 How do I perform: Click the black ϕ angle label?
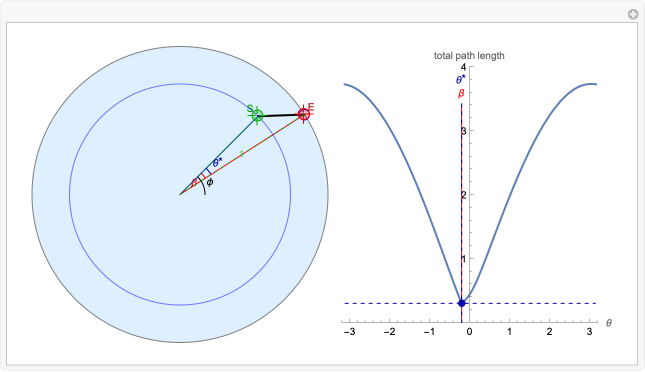[x=210, y=182]
